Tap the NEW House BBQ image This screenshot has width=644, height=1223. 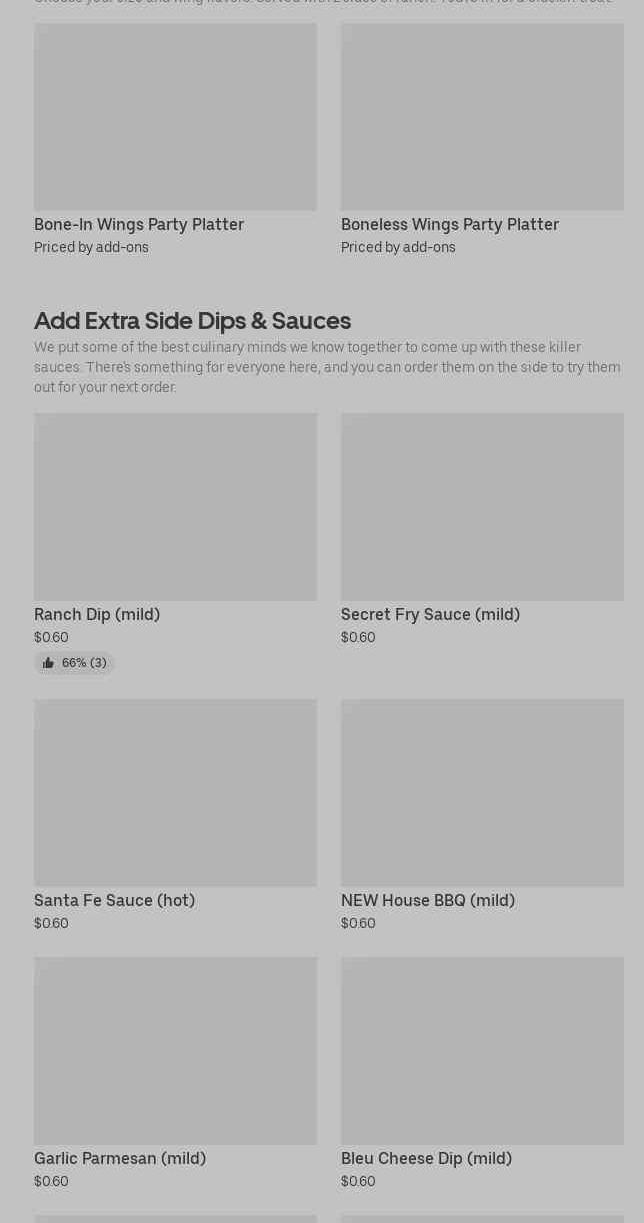pyautogui.click(x=482, y=793)
